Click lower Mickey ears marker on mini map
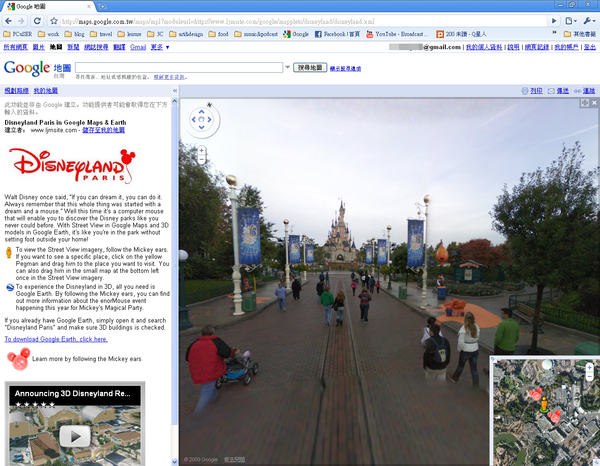The height and width of the screenshot is (466, 600). pos(554,416)
